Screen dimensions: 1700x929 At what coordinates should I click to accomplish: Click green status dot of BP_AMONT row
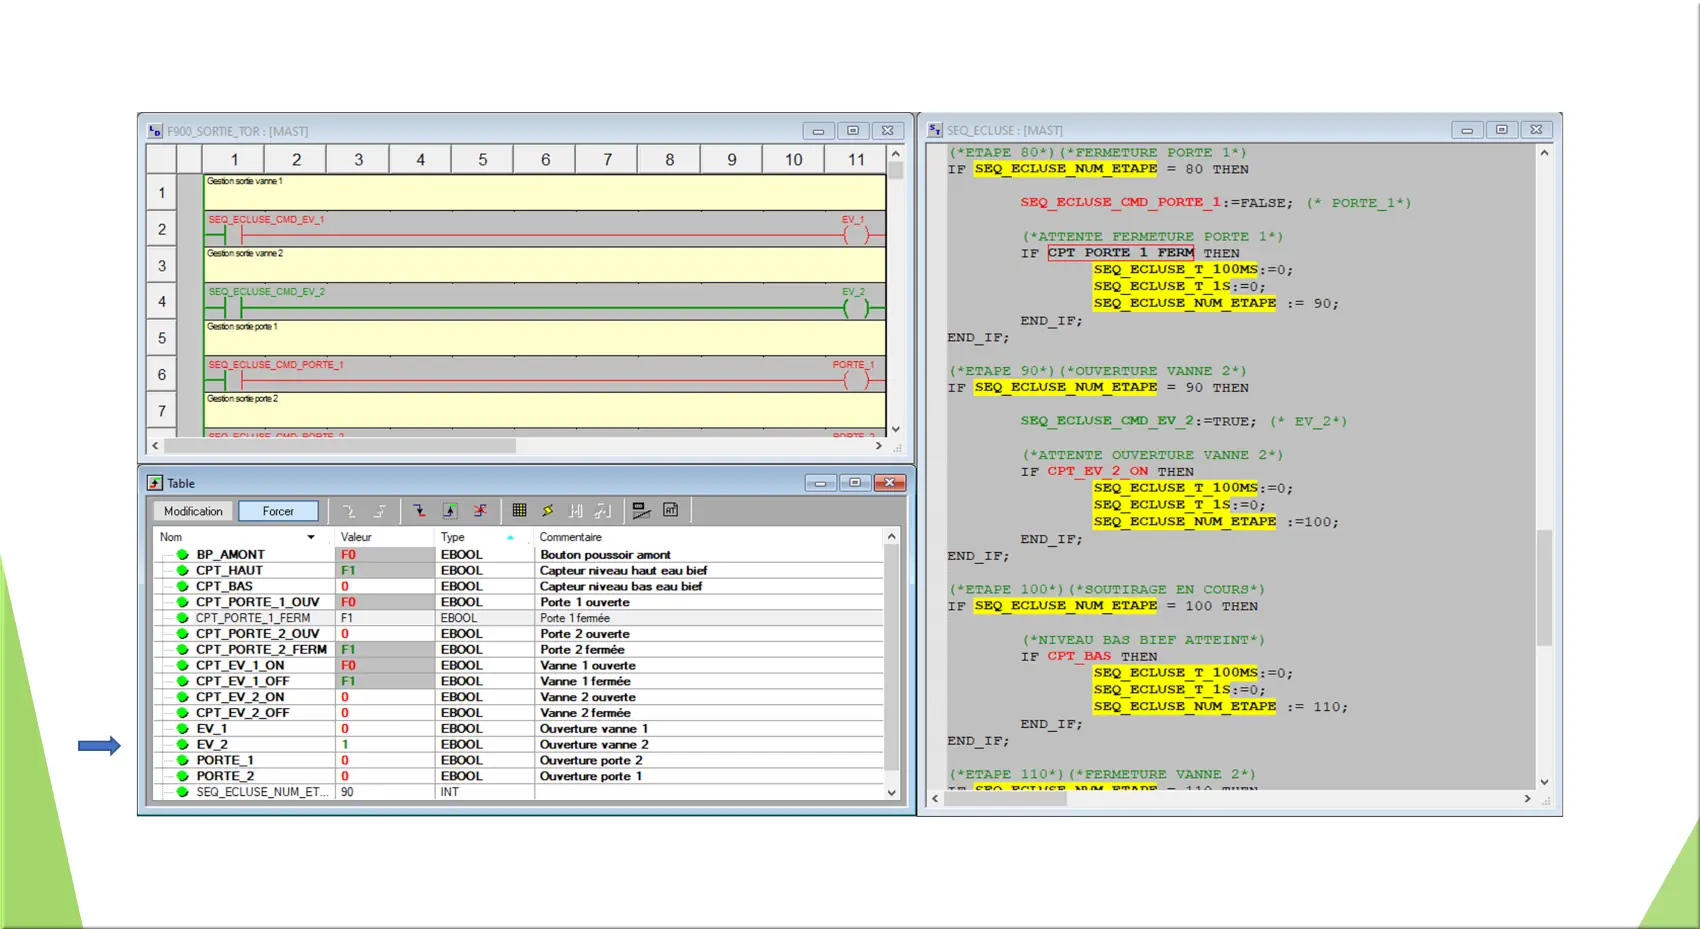coord(182,555)
